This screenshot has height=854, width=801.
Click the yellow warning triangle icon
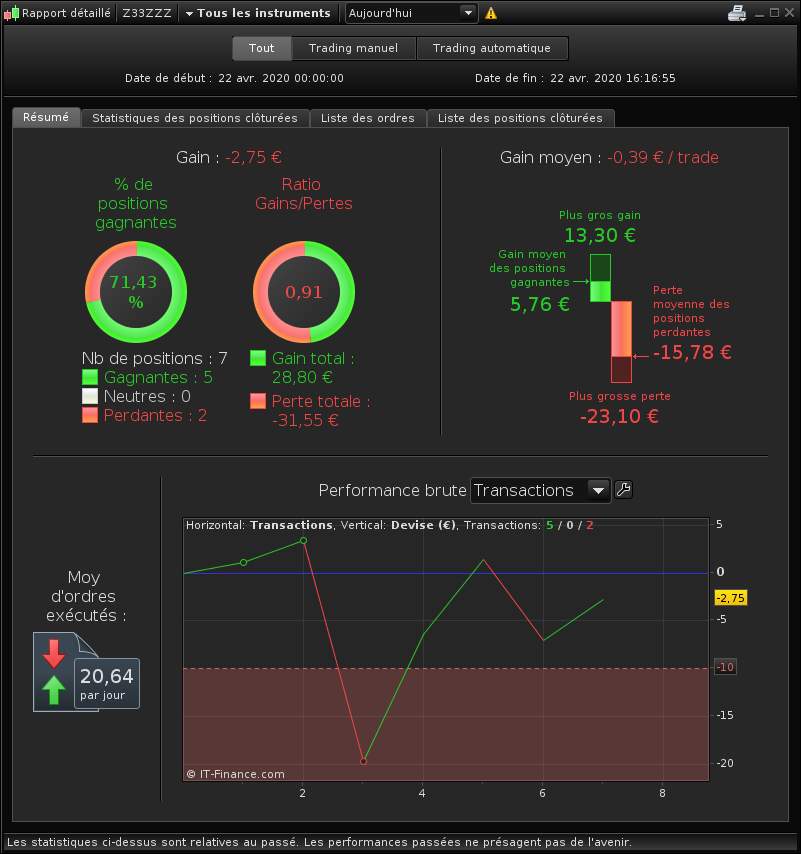pos(491,13)
